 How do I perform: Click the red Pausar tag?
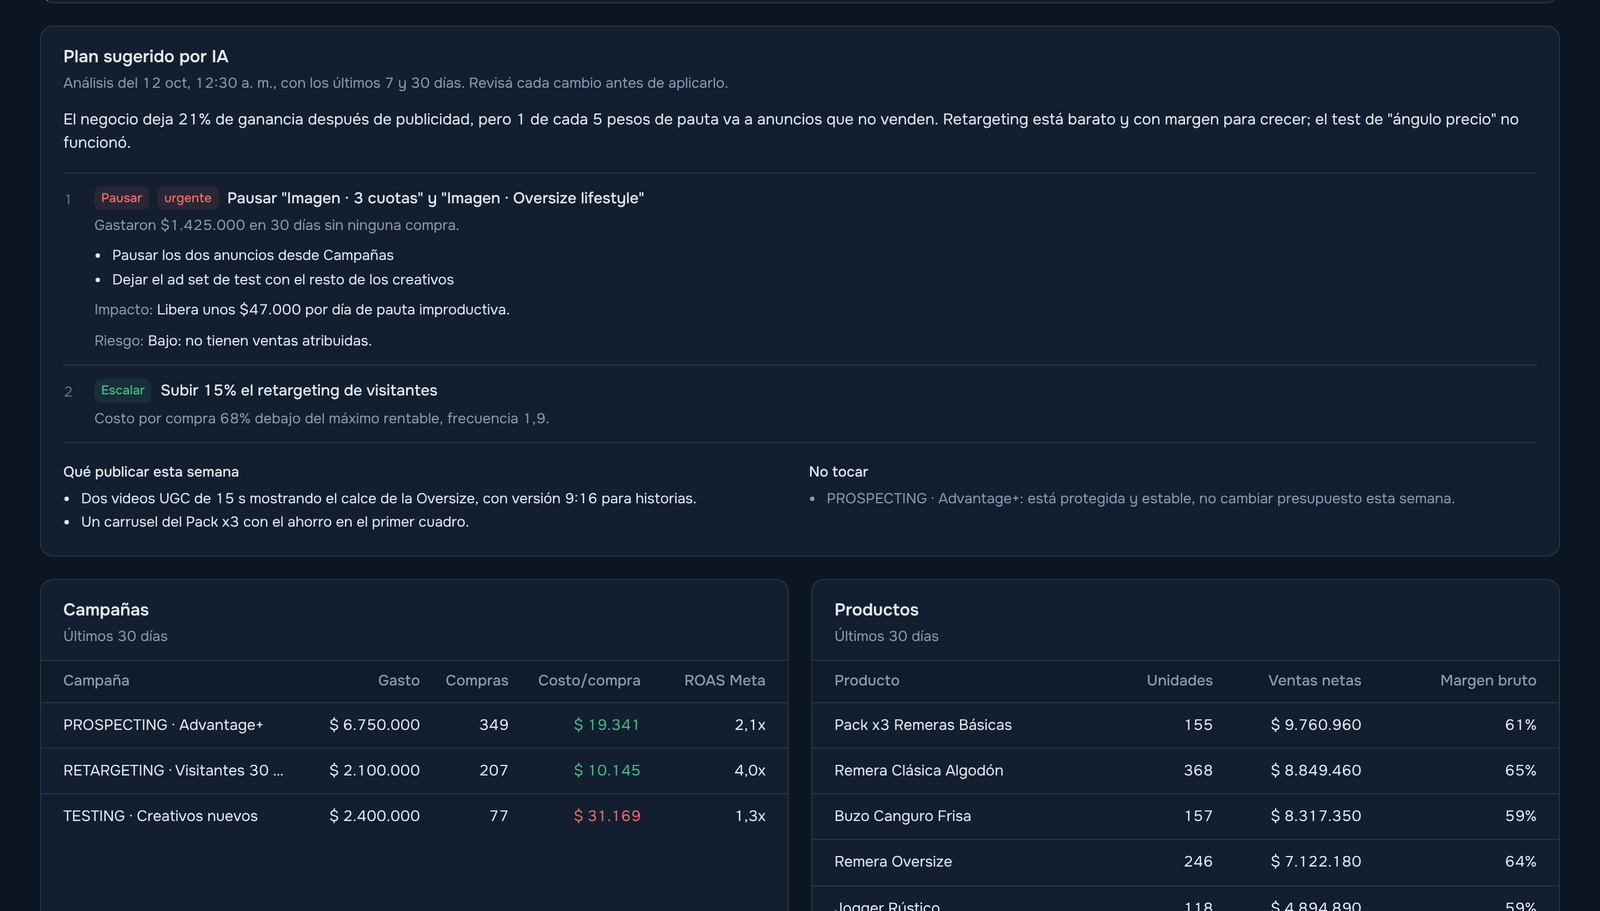121,198
